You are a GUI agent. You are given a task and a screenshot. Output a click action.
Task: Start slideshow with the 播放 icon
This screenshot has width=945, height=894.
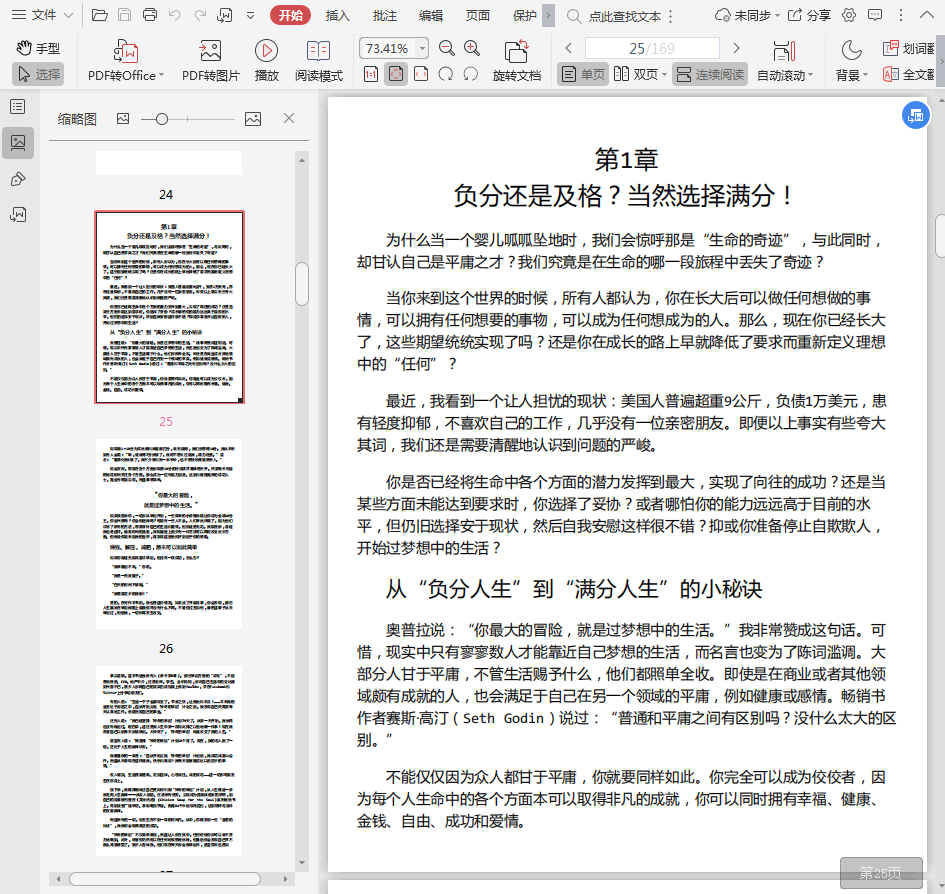click(266, 51)
